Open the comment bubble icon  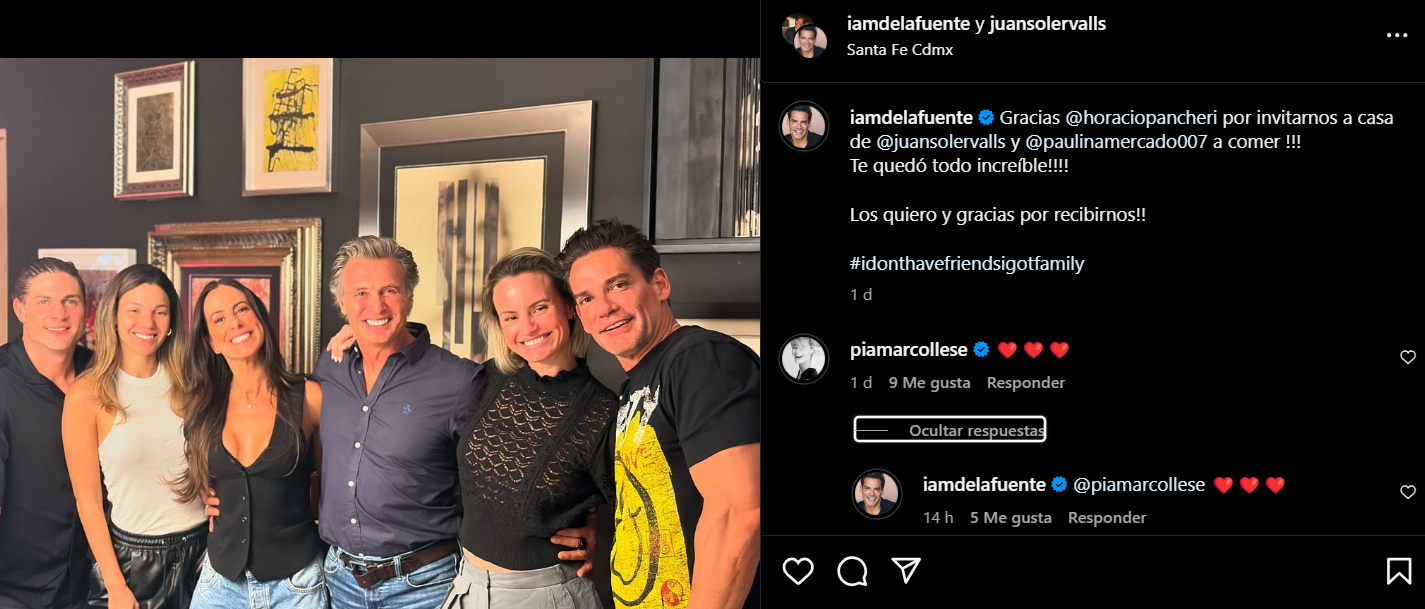click(x=852, y=571)
